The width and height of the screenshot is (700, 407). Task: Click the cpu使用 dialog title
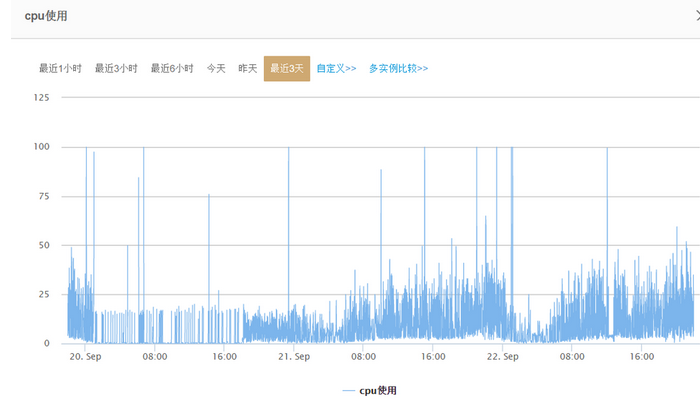click(x=46, y=16)
